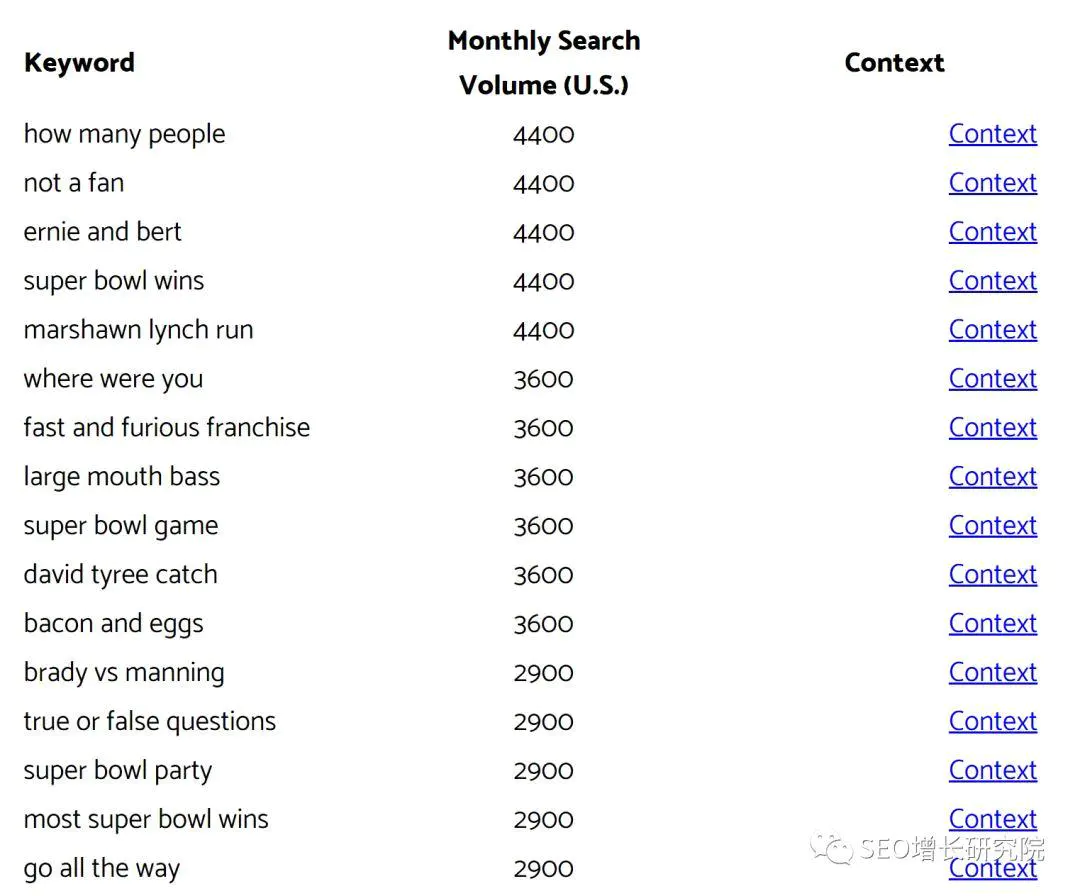Open Context link for "super bowl party"
The width and height of the screenshot is (1080, 896).
point(993,769)
